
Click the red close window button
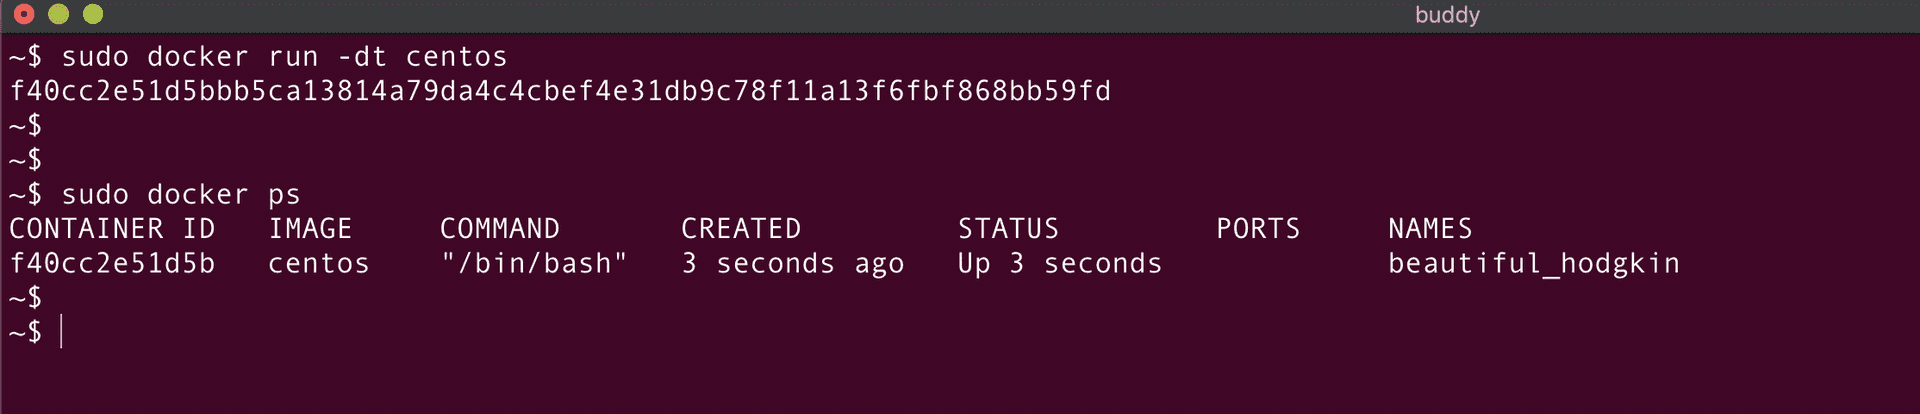coord(25,14)
